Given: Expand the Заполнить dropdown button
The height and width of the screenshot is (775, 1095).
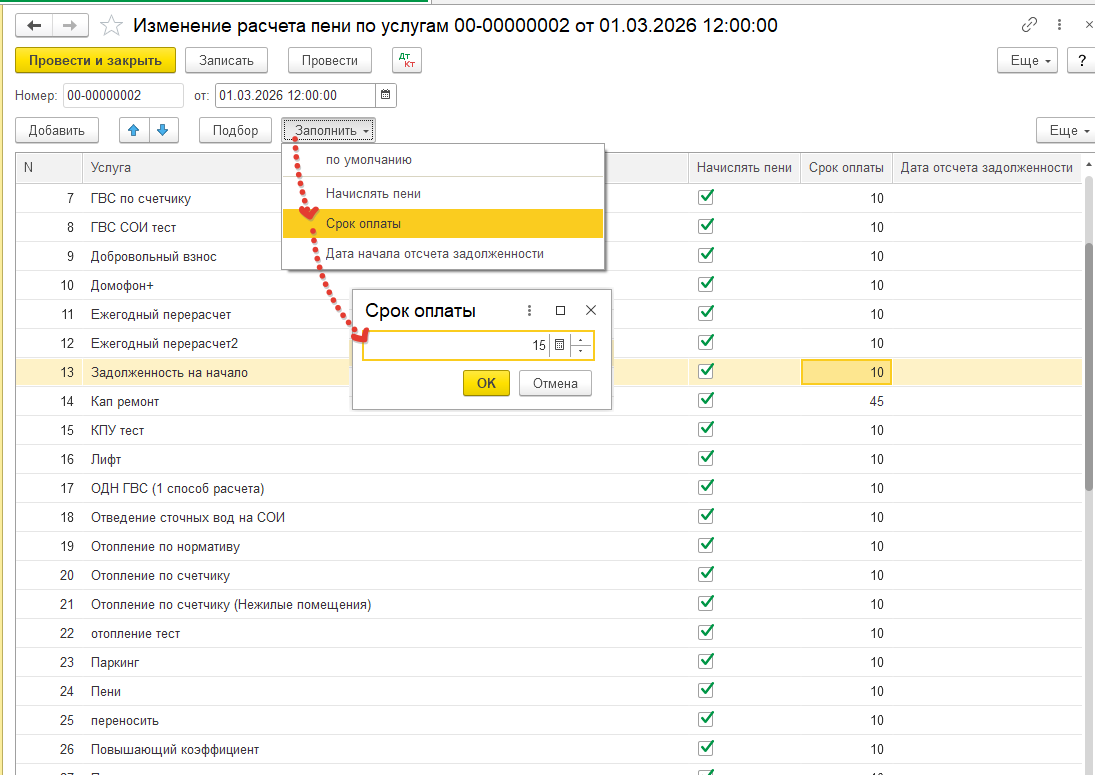Looking at the screenshot, I should click(329, 130).
